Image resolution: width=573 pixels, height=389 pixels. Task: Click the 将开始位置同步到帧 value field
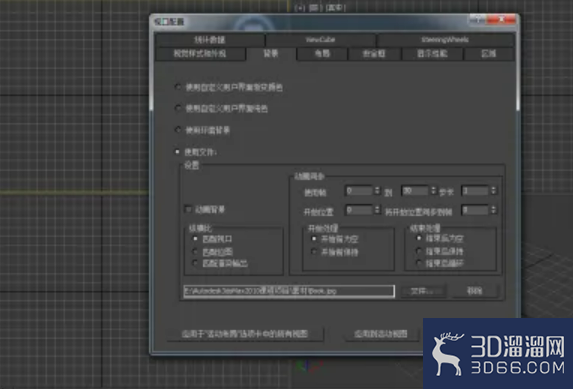475,210
